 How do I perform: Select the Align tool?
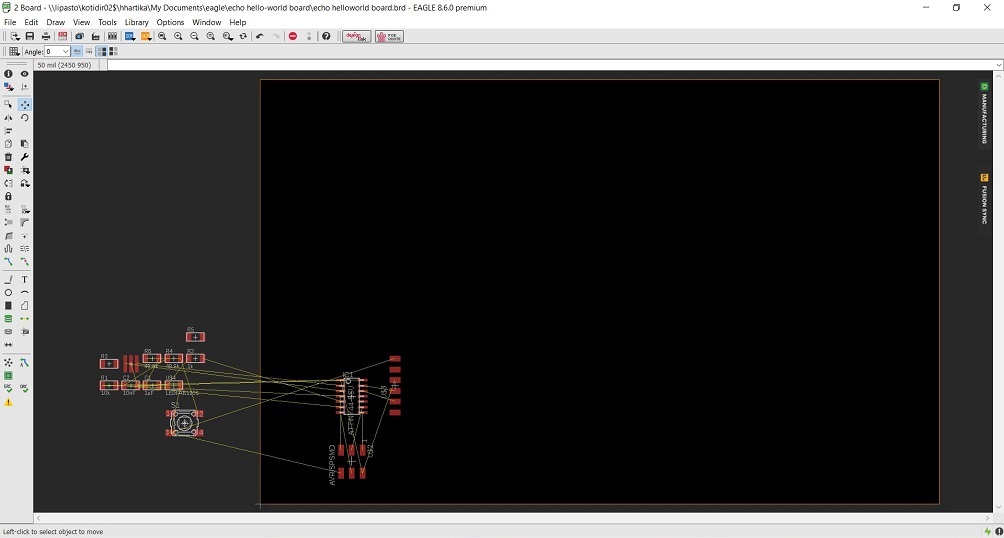(8, 131)
